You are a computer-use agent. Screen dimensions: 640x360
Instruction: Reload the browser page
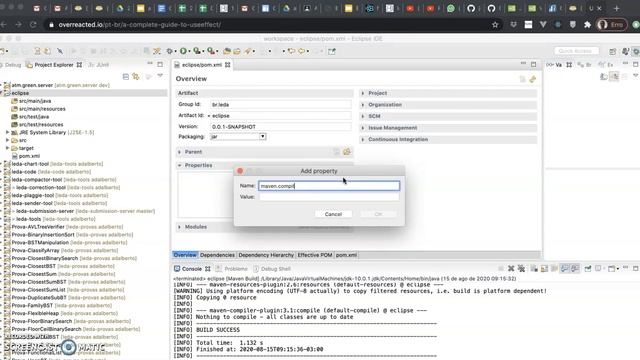click(x=33, y=25)
